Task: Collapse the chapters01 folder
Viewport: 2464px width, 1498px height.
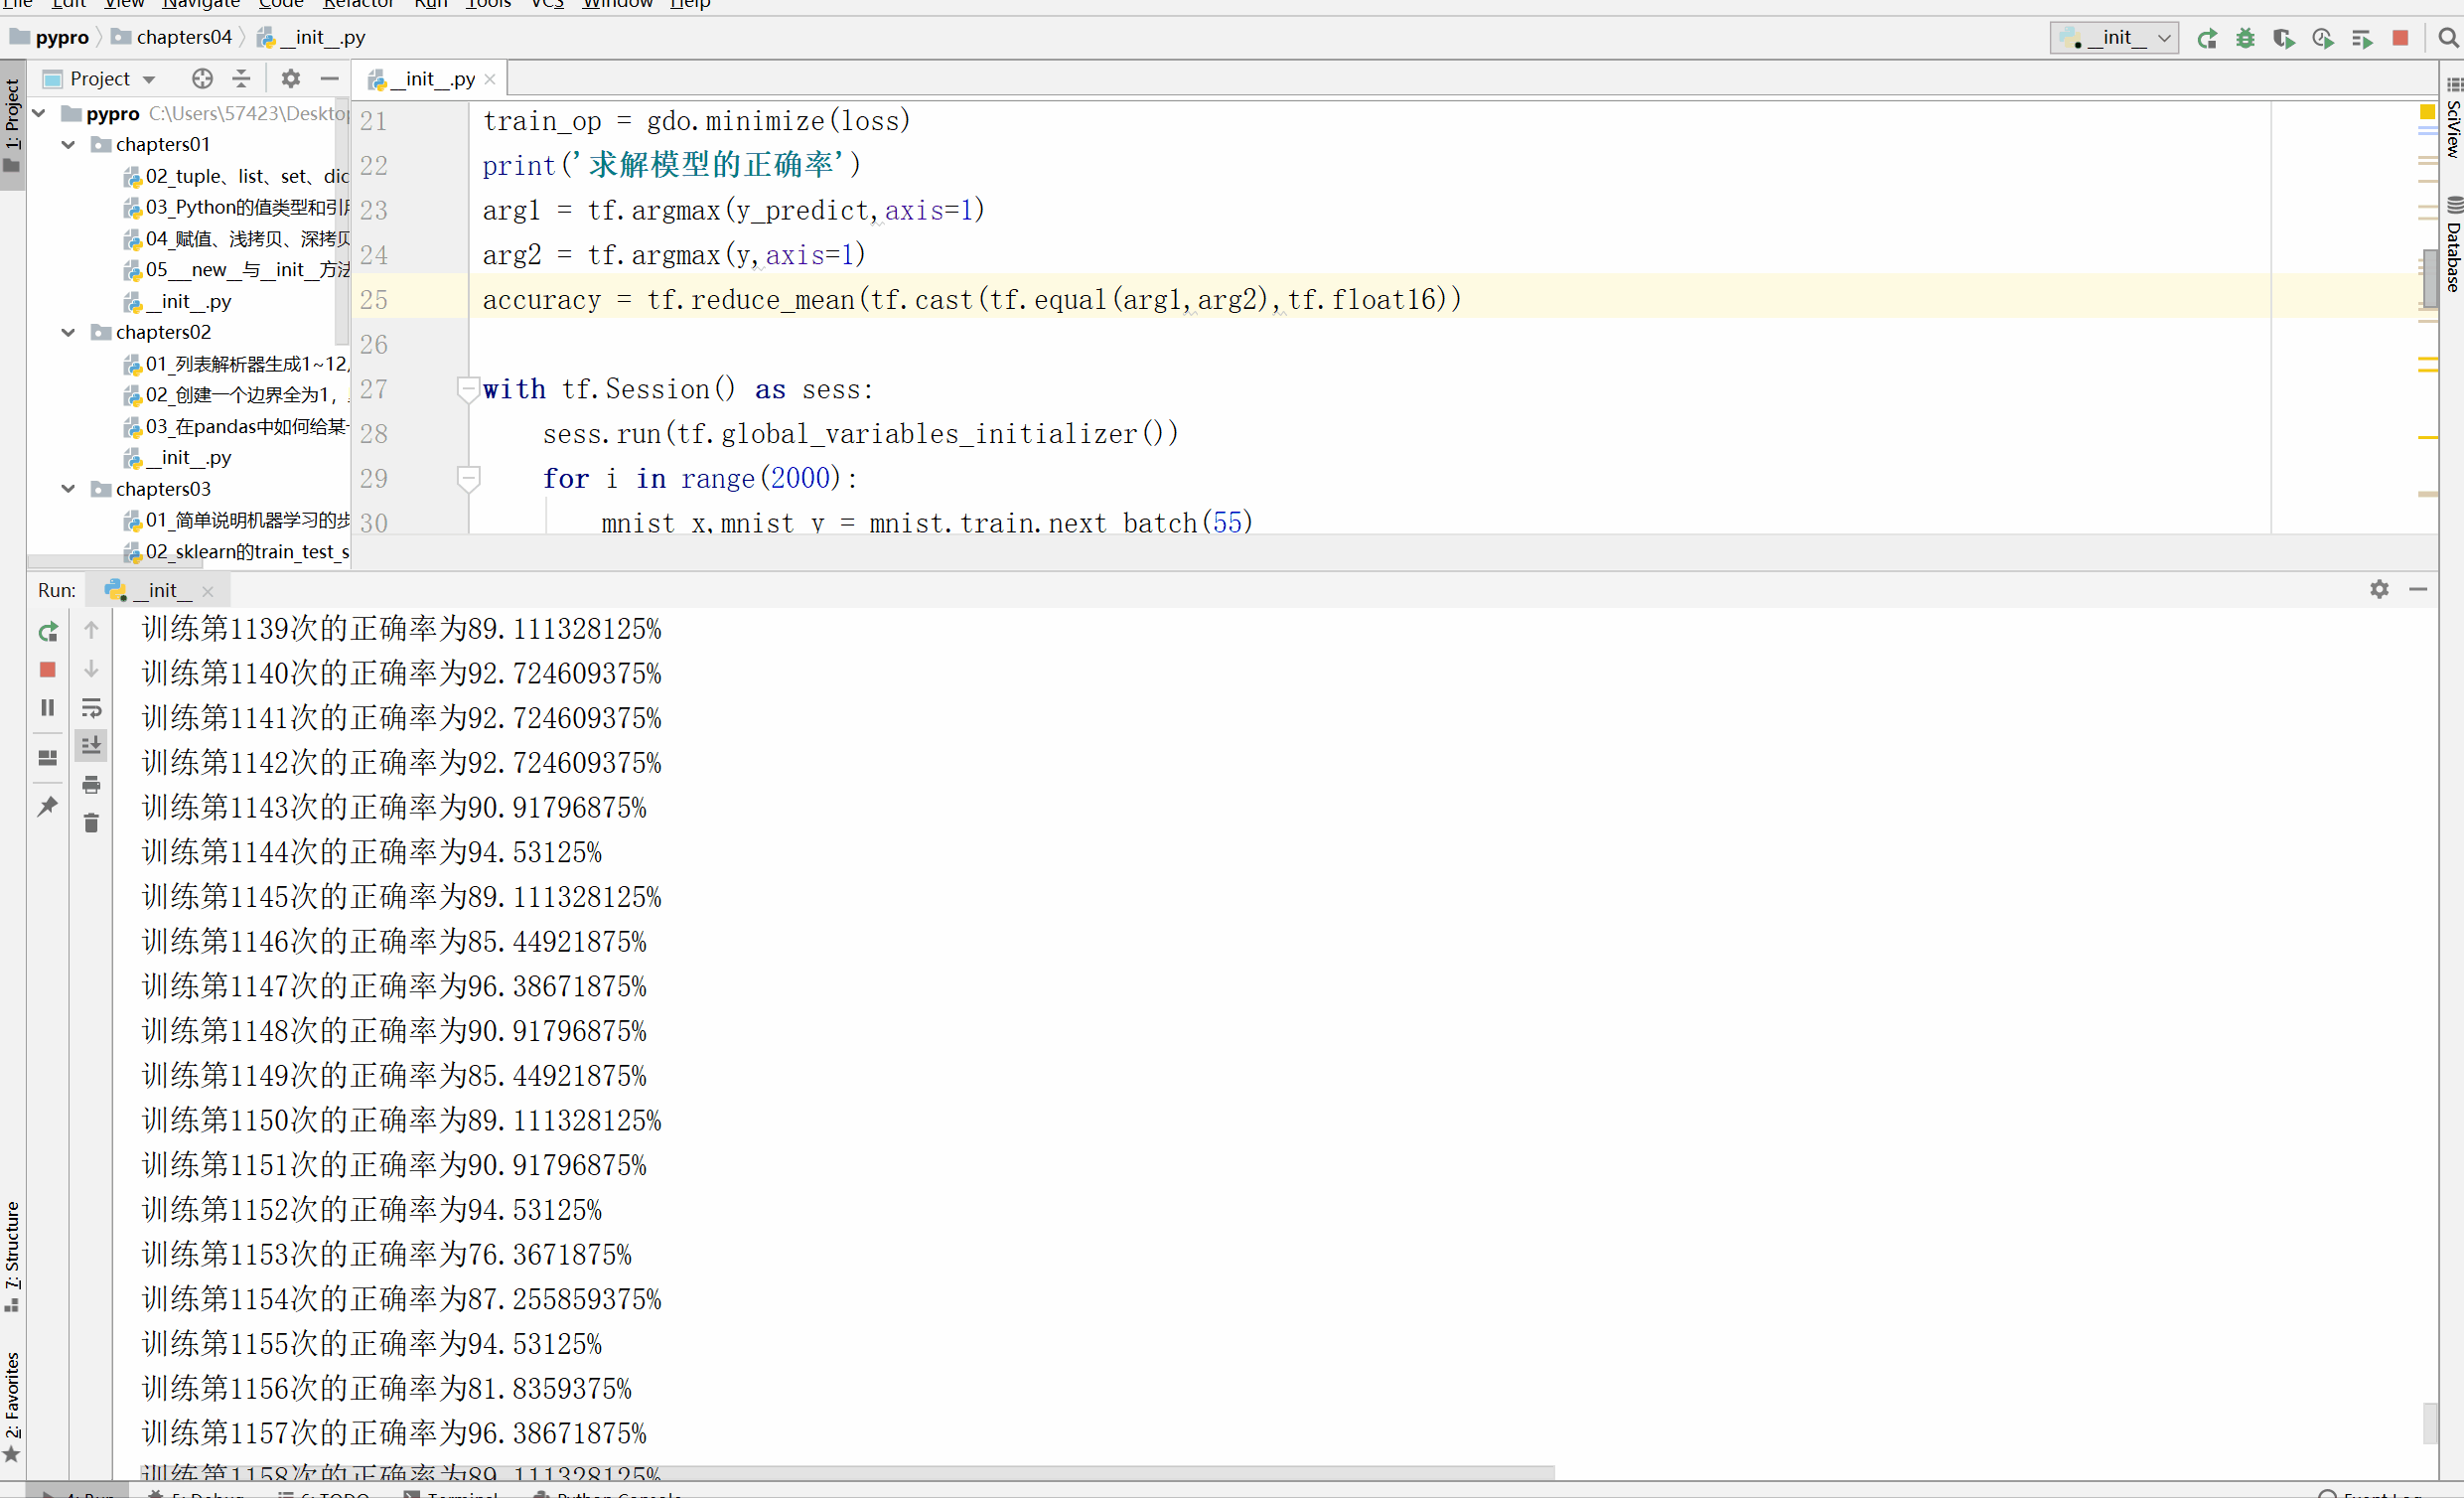Action: coord(68,144)
